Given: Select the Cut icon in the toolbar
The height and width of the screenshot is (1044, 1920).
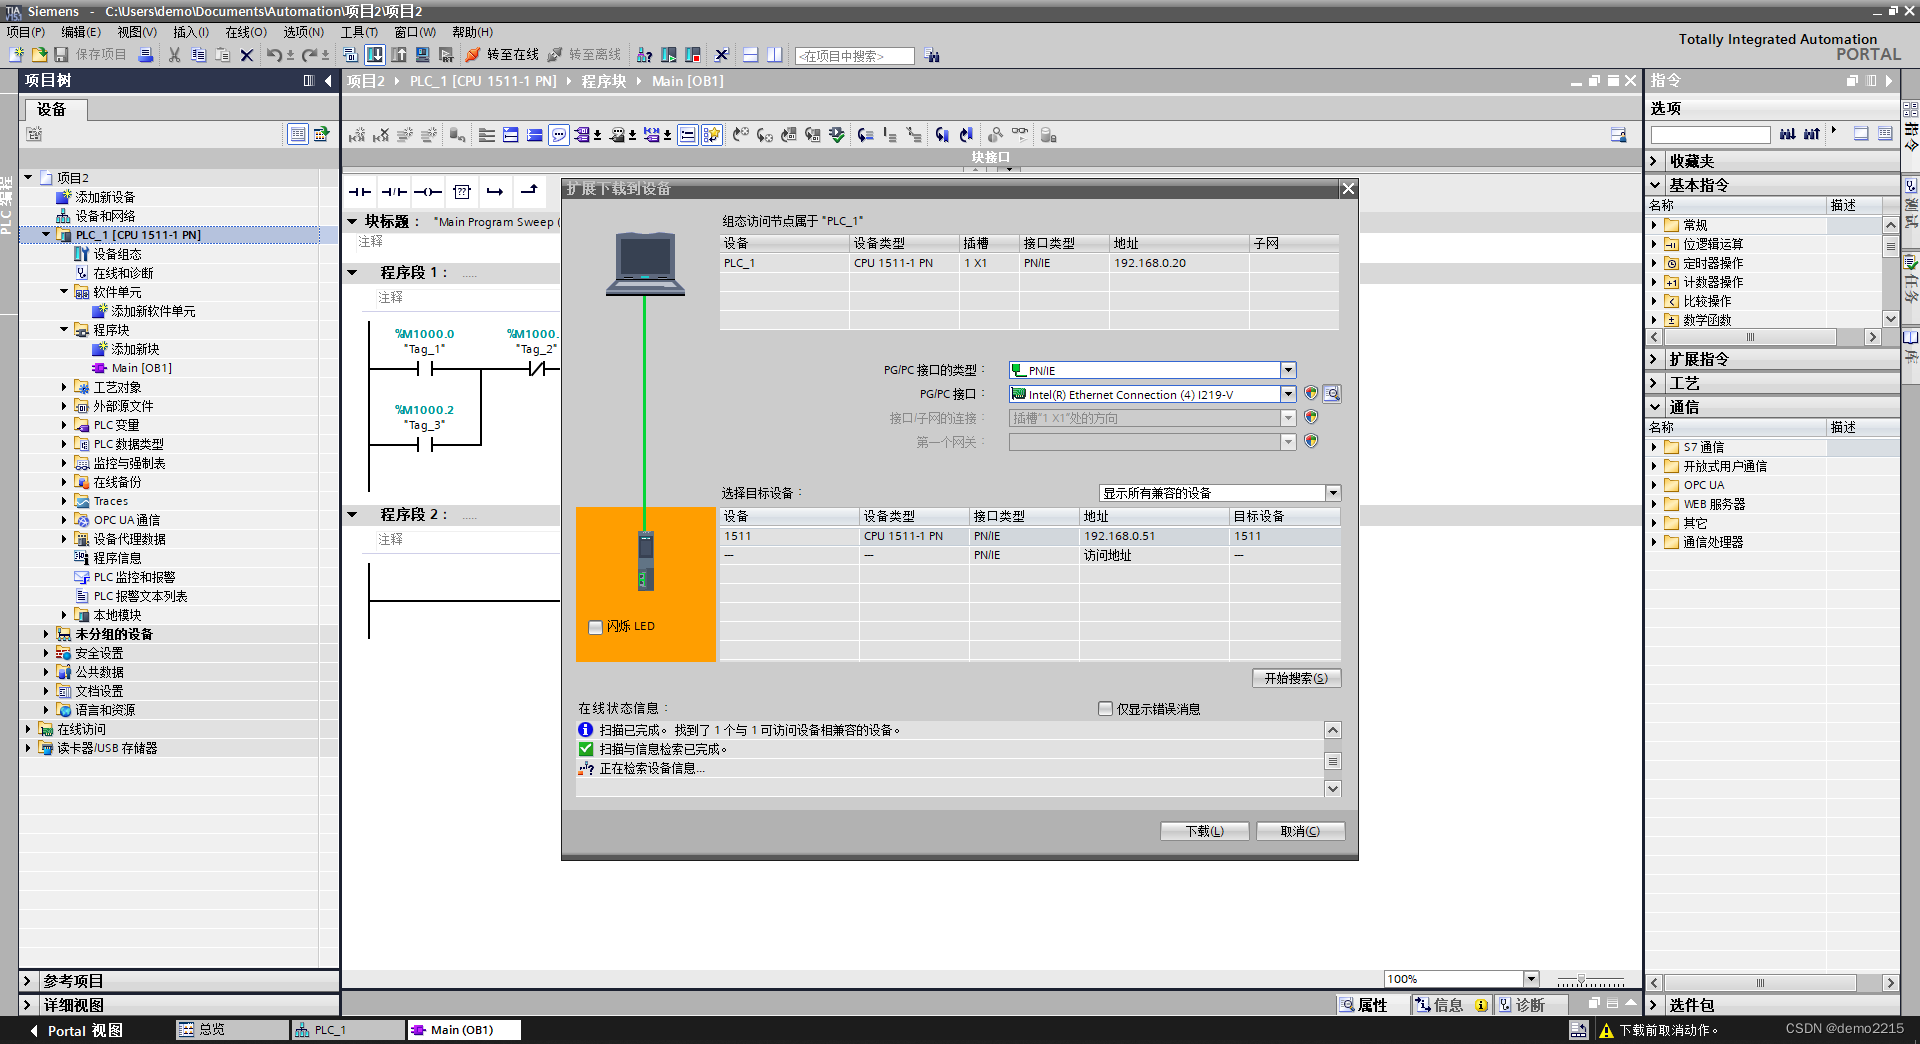Looking at the screenshot, I should tap(174, 55).
